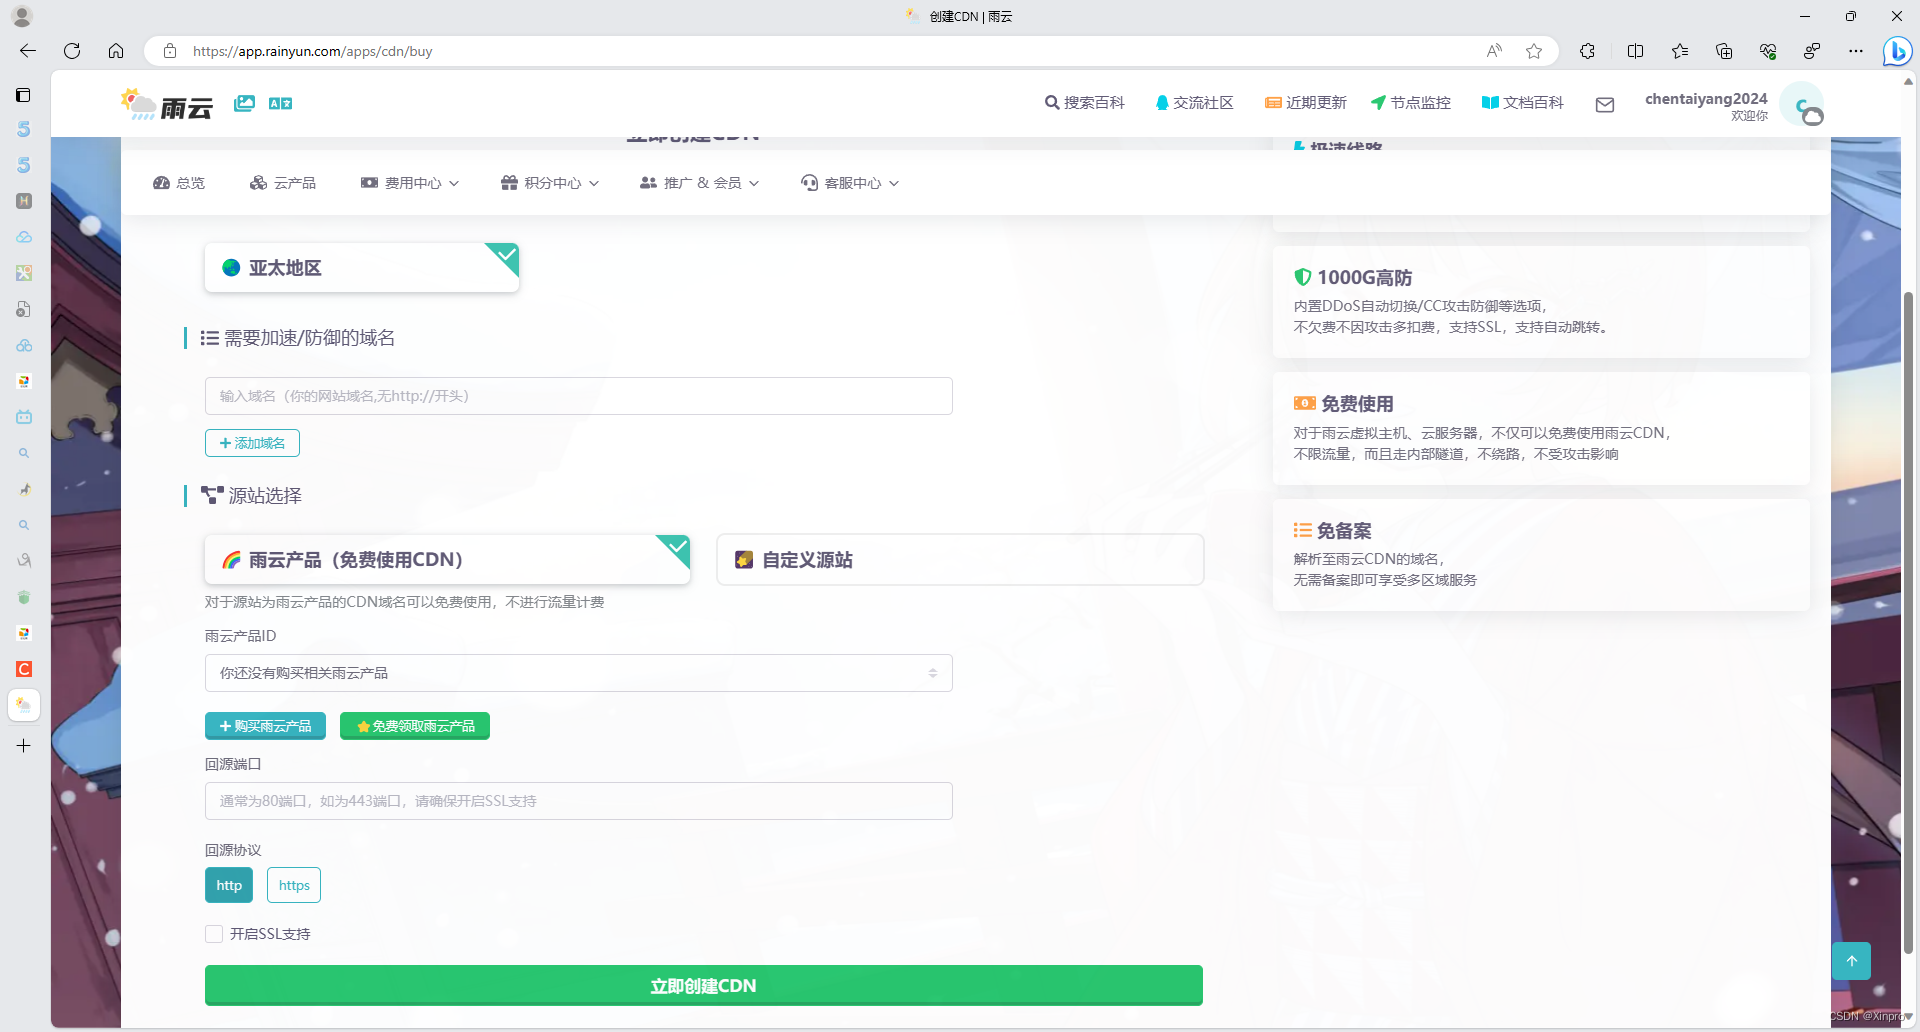Select https origin protocol
Image resolution: width=1920 pixels, height=1032 pixels.
(x=294, y=885)
